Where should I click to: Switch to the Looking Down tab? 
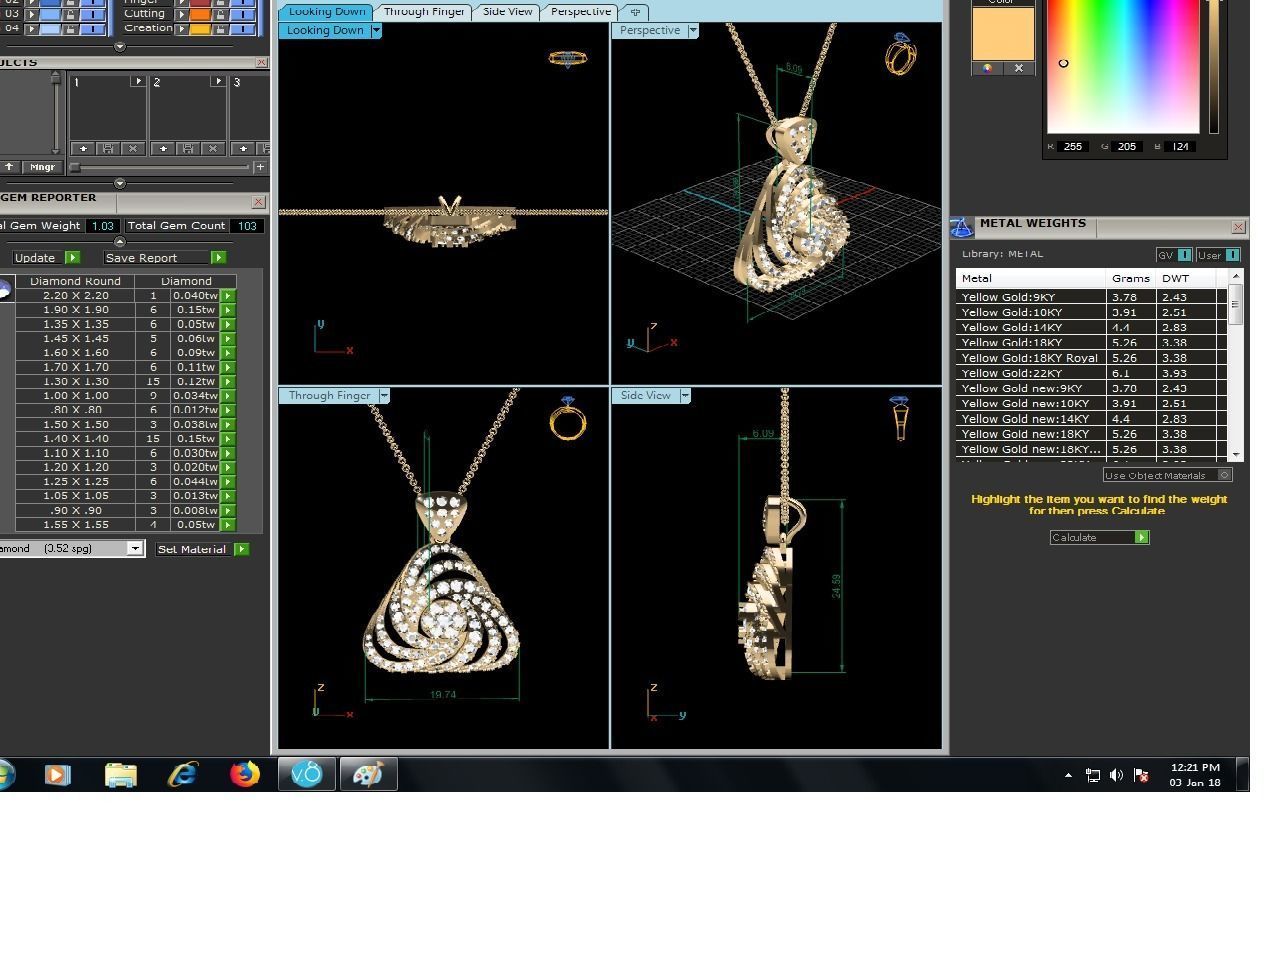pyautogui.click(x=326, y=11)
